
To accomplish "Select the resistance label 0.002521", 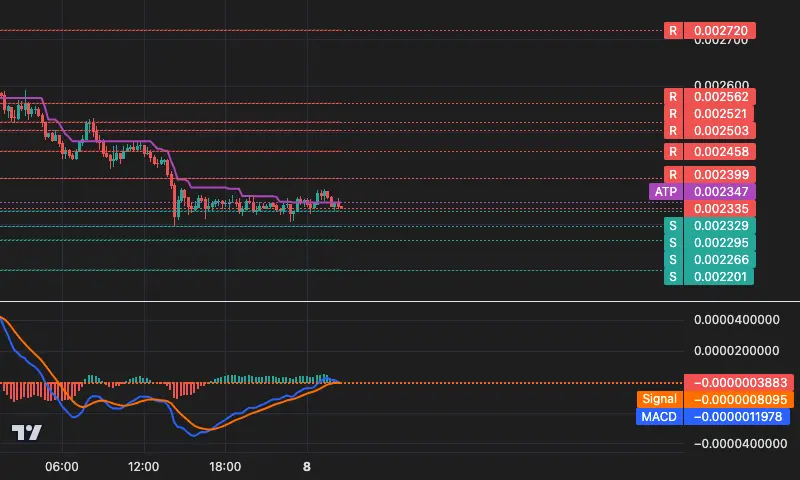I will (x=709, y=114).
